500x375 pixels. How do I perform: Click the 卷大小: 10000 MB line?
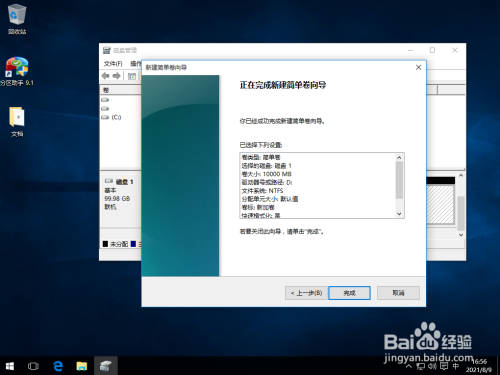[x=266, y=174]
